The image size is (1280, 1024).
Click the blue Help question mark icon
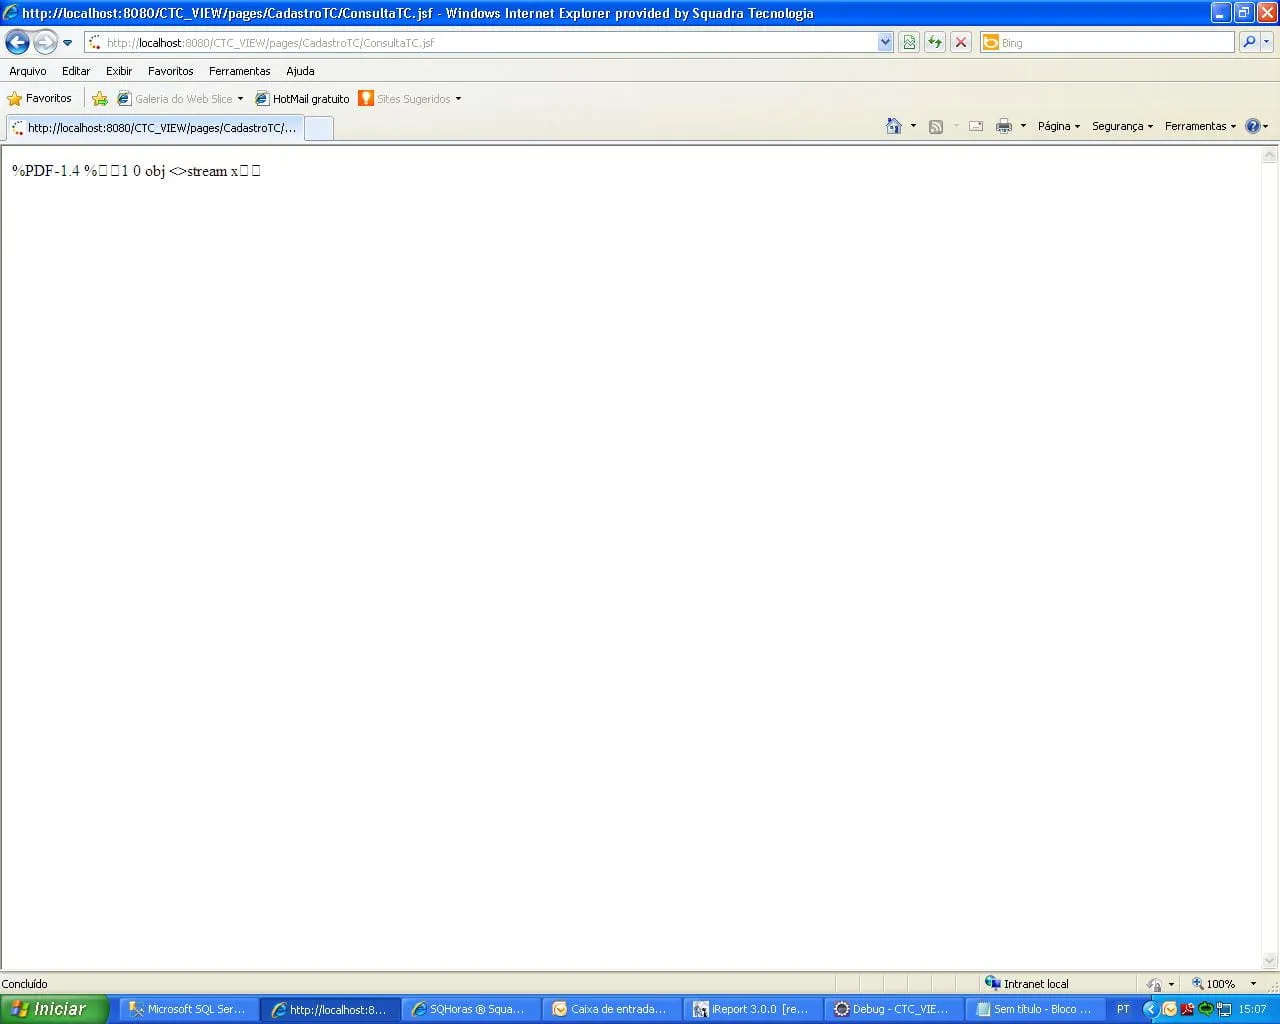click(1252, 126)
